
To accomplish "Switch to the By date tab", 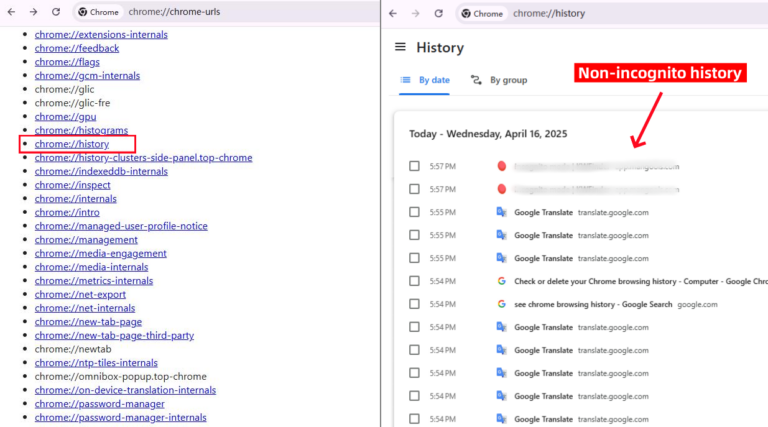I will pyautogui.click(x=425, y=80).
